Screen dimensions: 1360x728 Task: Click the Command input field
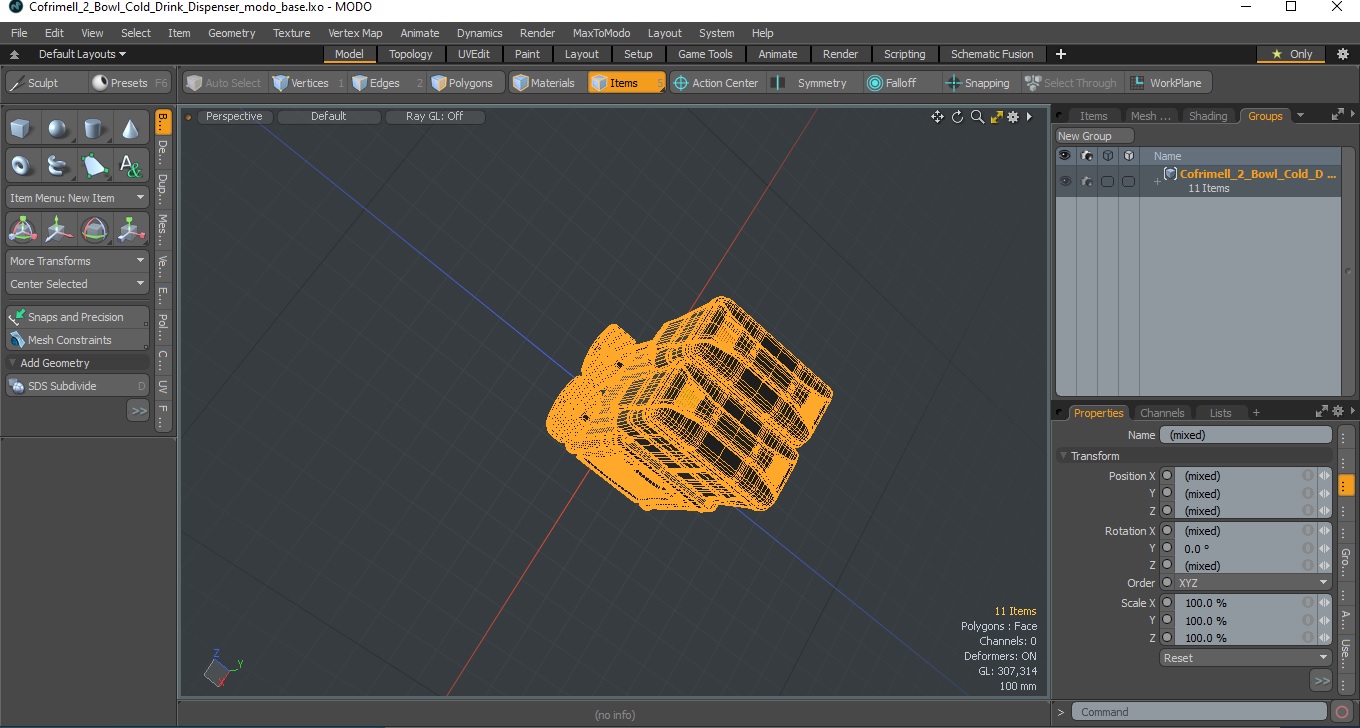(1200, 712)
